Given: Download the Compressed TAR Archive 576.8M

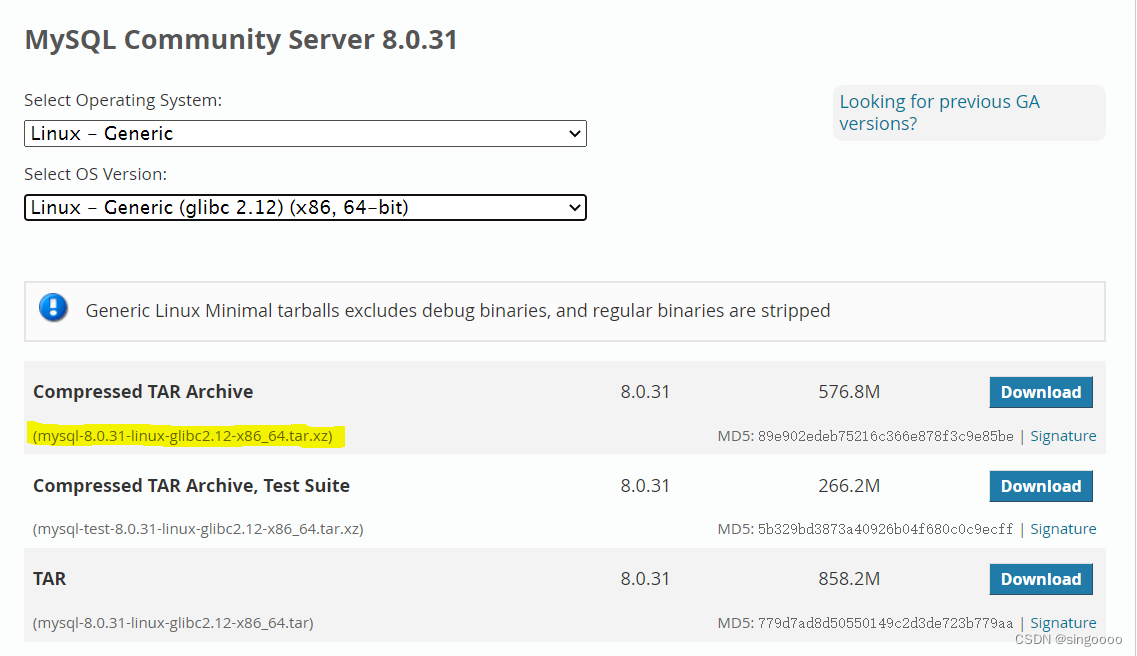Looking at the screenshot, I should 1041,392.
